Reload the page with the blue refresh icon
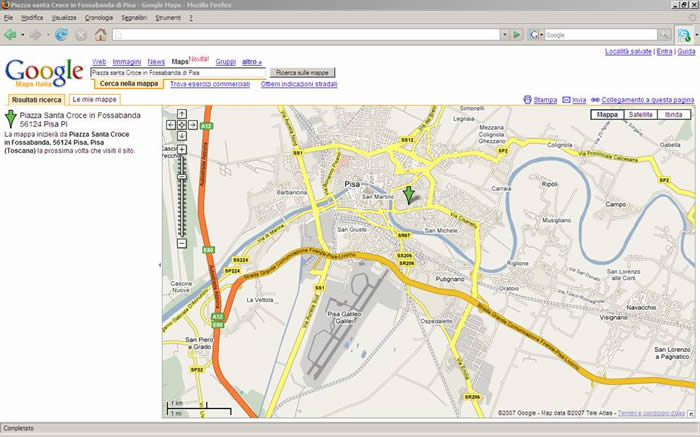The height and width of the screenshot is (437, 700). click(x=61, y=34)
